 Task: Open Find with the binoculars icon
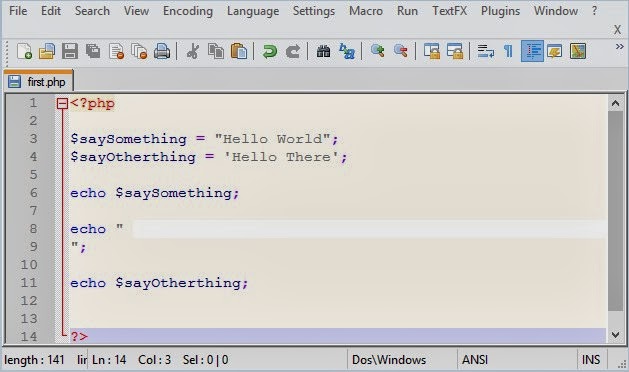click(323, 51)
